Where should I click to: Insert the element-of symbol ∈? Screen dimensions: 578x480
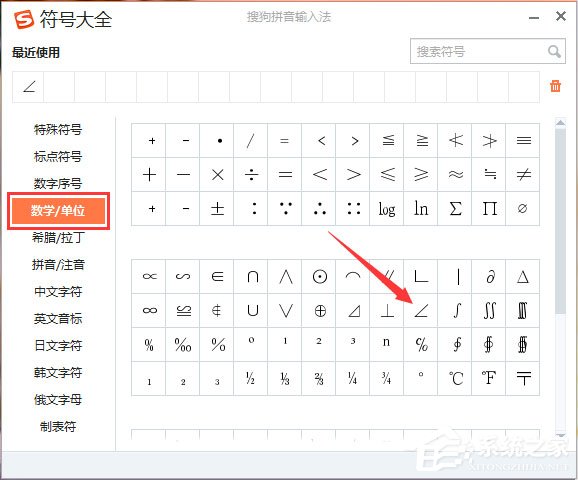click(217, 276)
